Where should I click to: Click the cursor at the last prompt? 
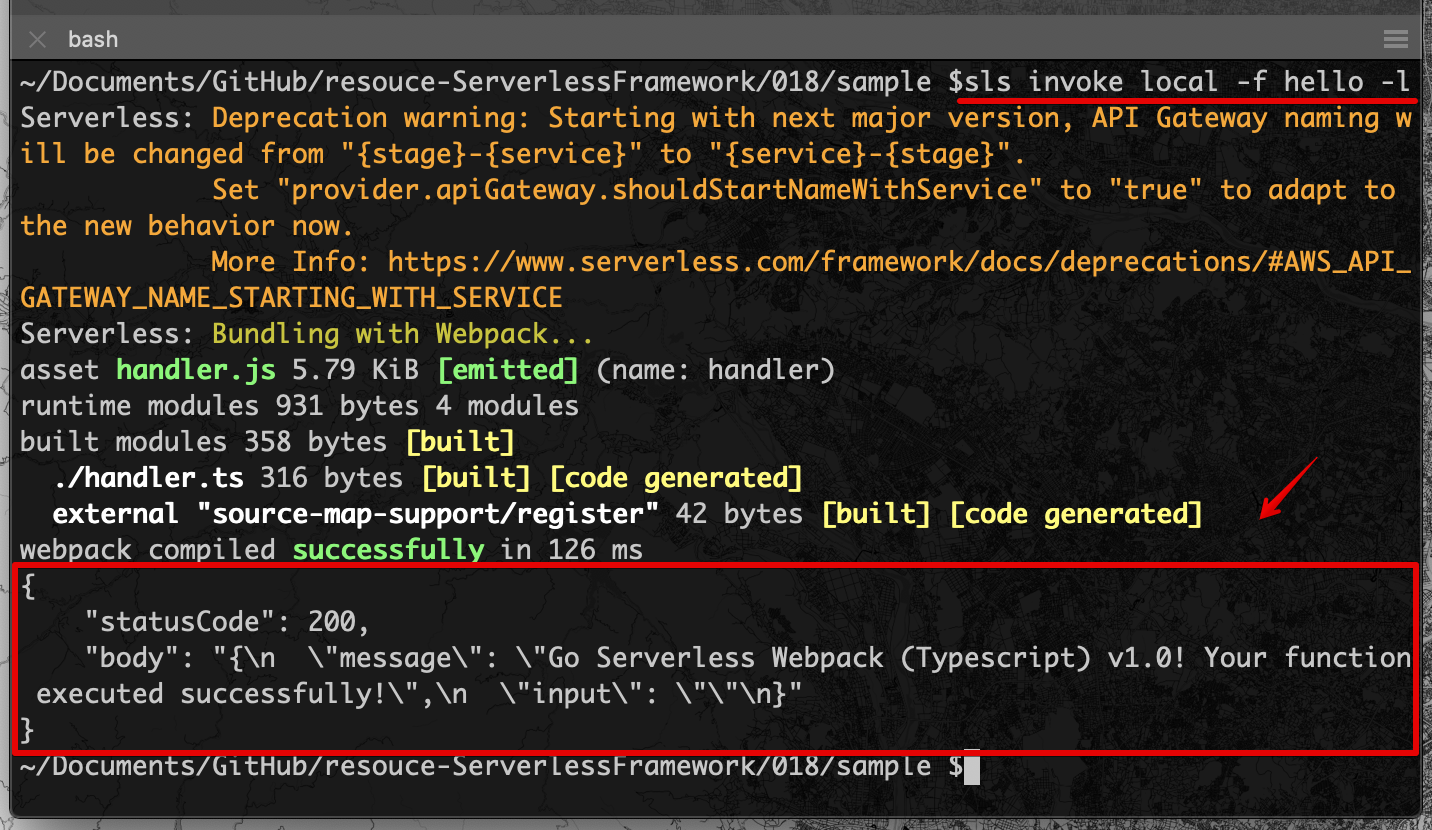[x=972, y=767]
